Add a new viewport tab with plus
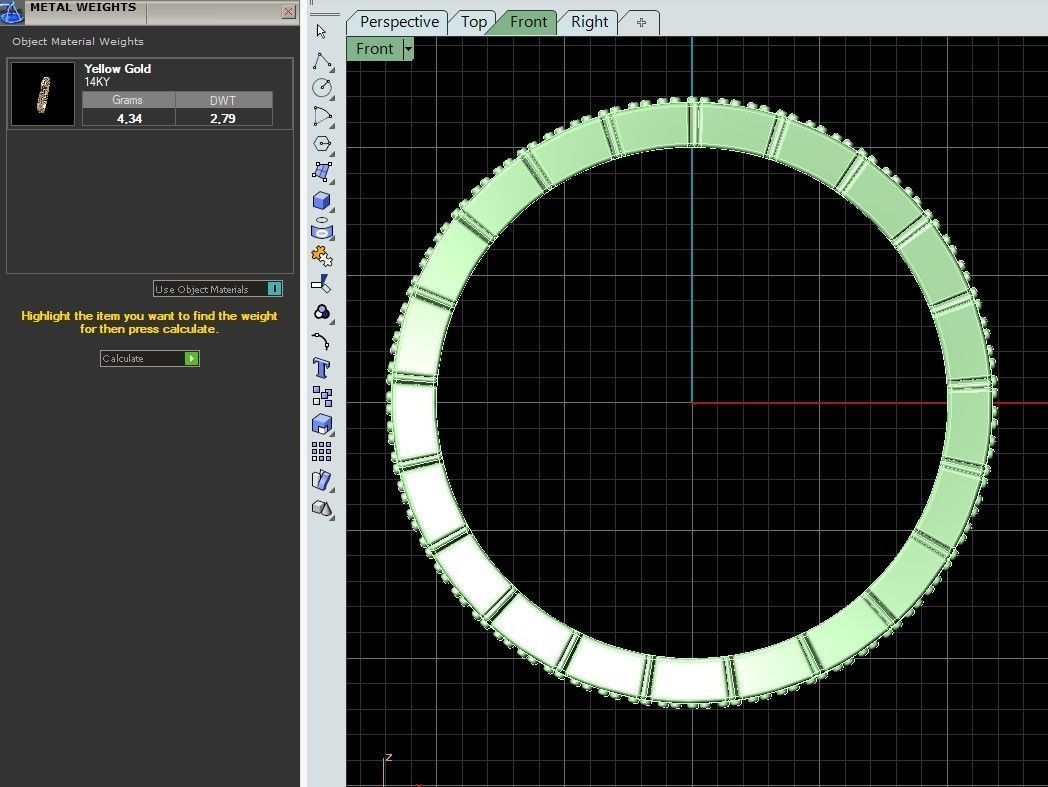This screenshot has height=787, width=1048. tap(642, 22)
